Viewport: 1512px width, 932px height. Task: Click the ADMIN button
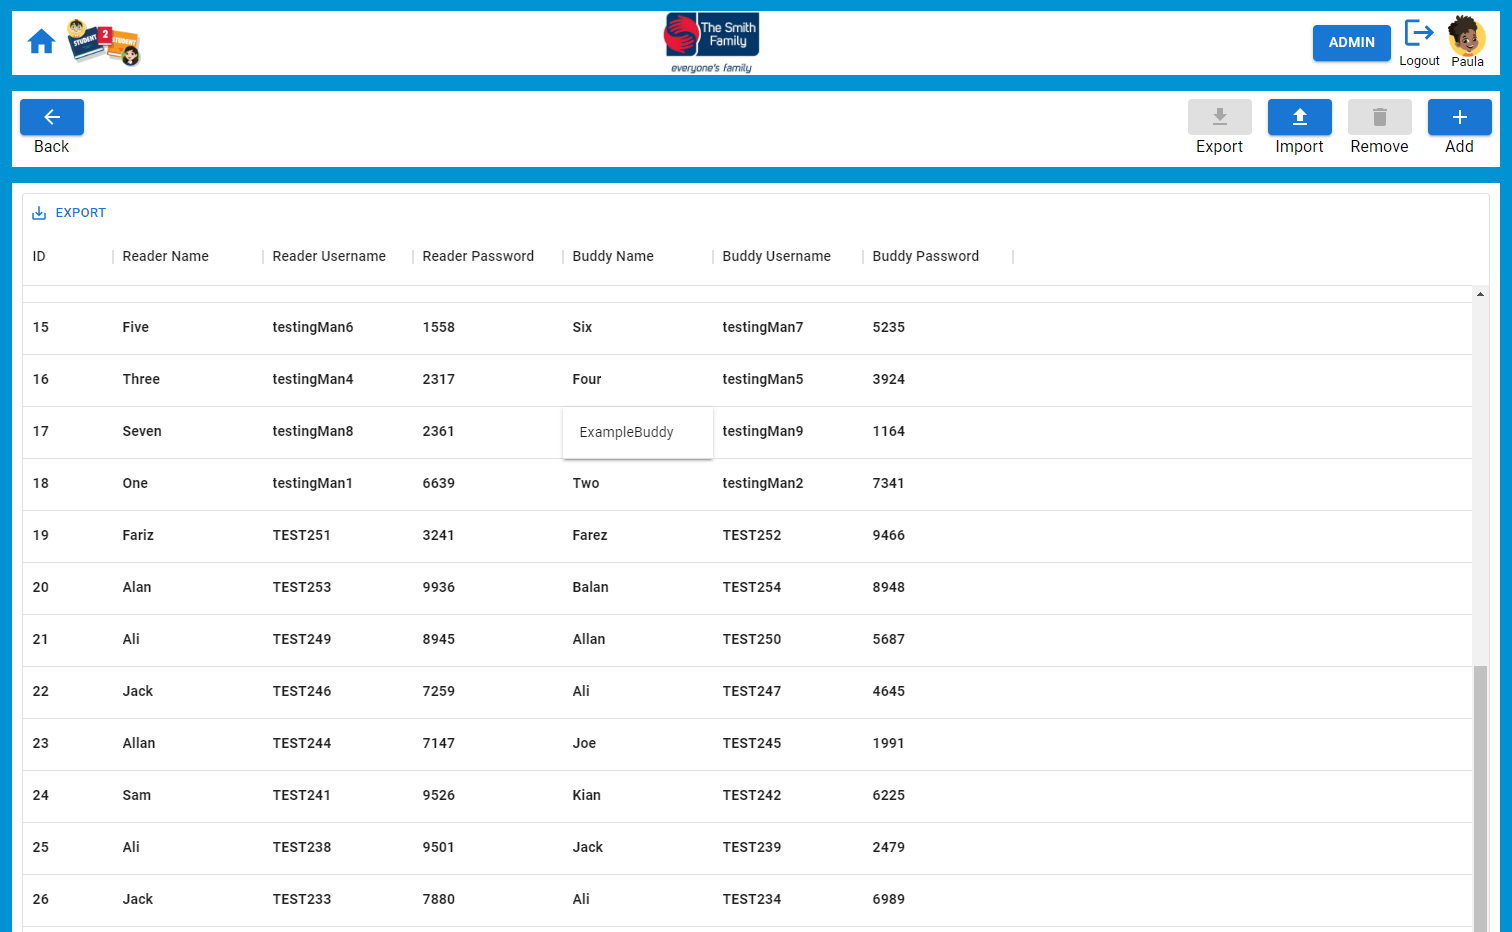(1351, 43)
